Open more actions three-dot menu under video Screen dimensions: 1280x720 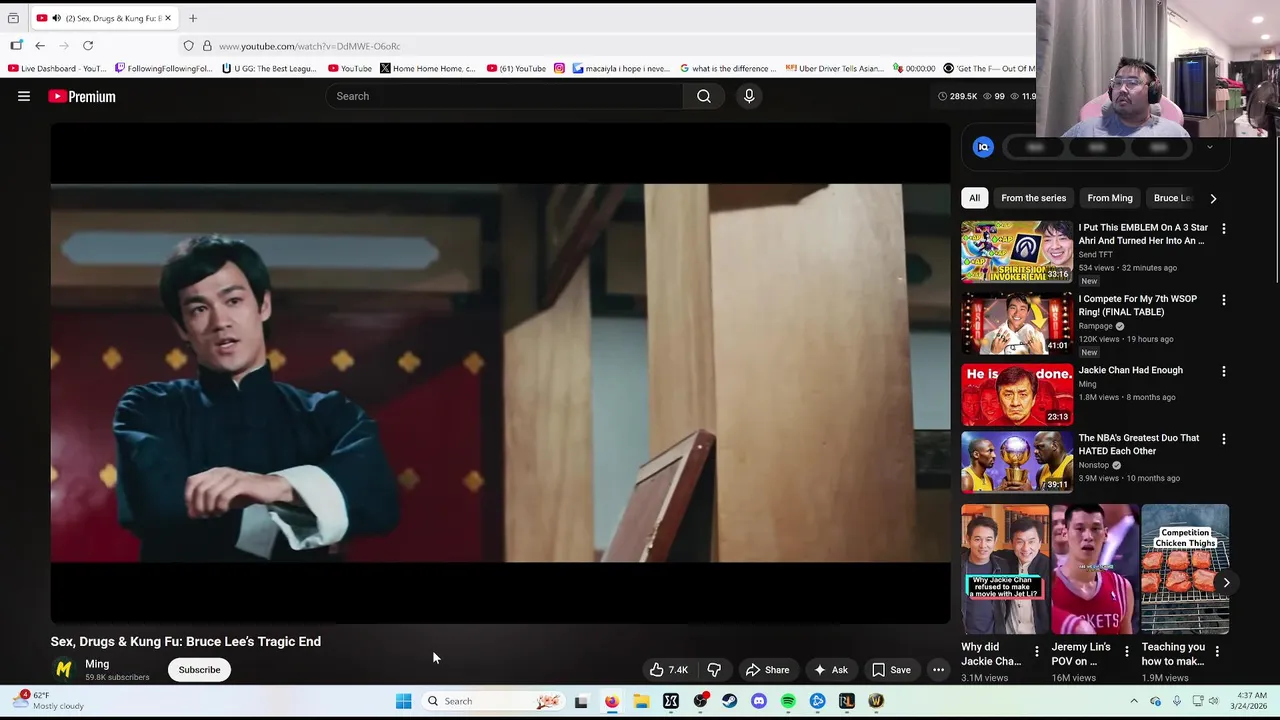tap(938, 670)
